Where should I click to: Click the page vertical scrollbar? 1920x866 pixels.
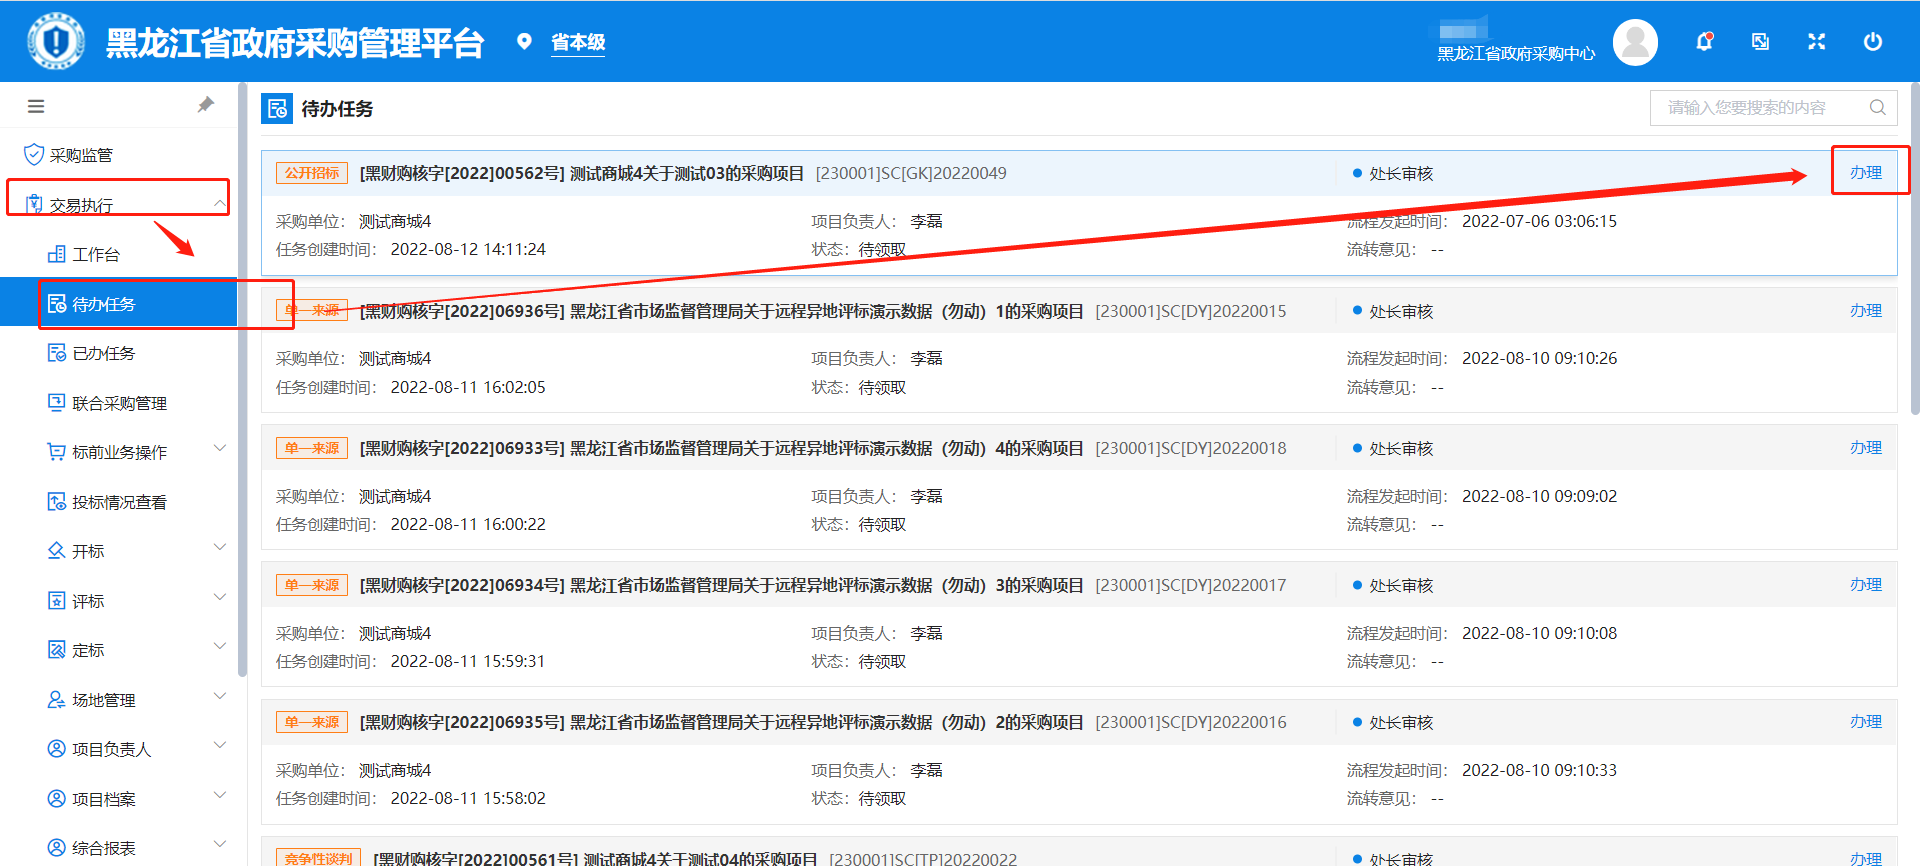(x=1914, y=248)
